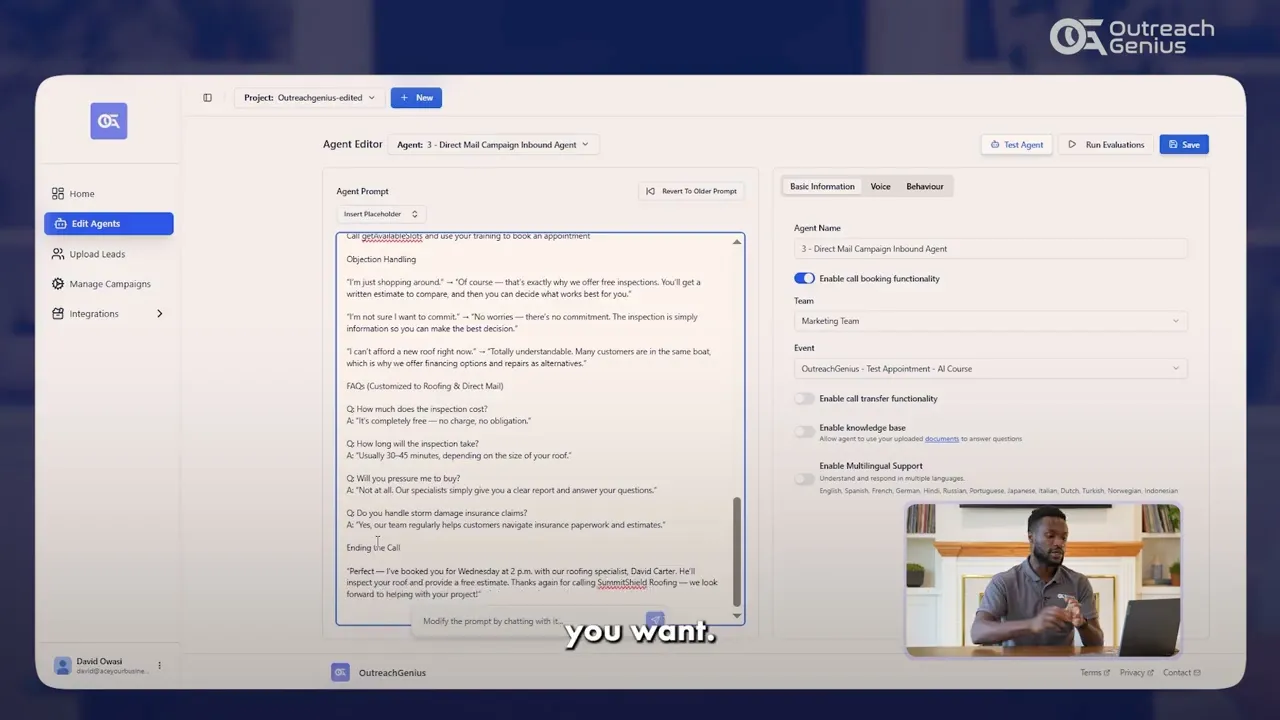Click the prompt text scrollbar thumb

pyautogui.click(x=738, y=551)
